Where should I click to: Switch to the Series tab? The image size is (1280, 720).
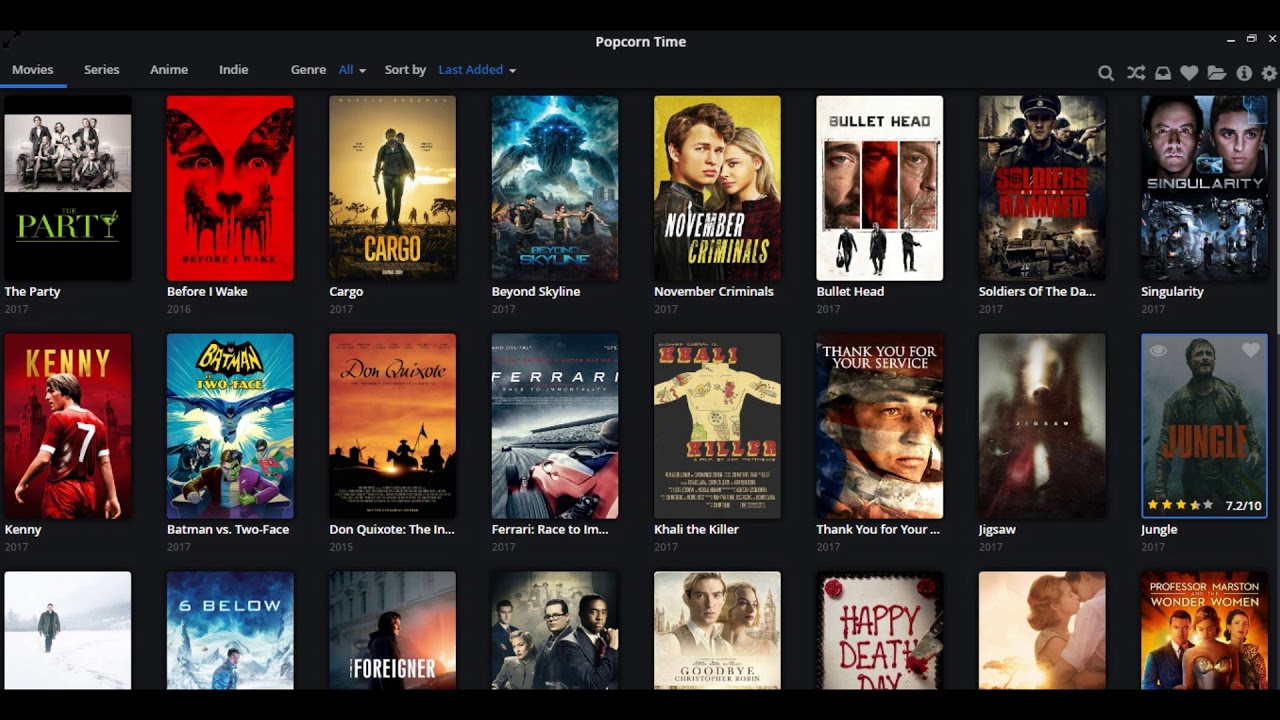click(x=101, y=70)
